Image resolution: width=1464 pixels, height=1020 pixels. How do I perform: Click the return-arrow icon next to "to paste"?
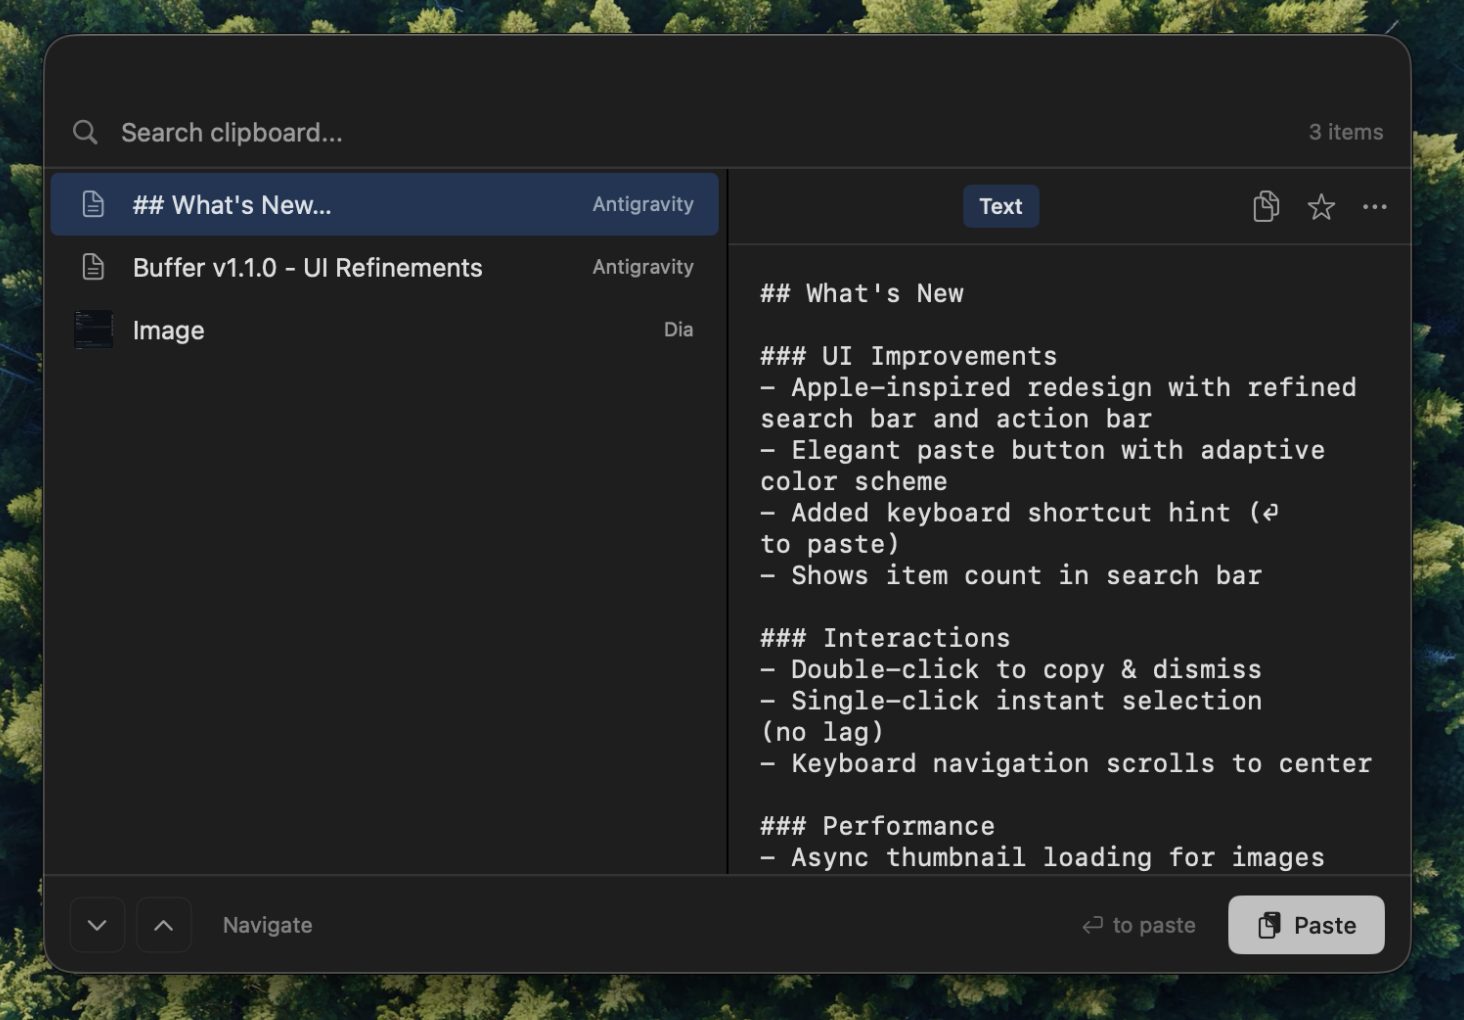(x=1091, y=925)
